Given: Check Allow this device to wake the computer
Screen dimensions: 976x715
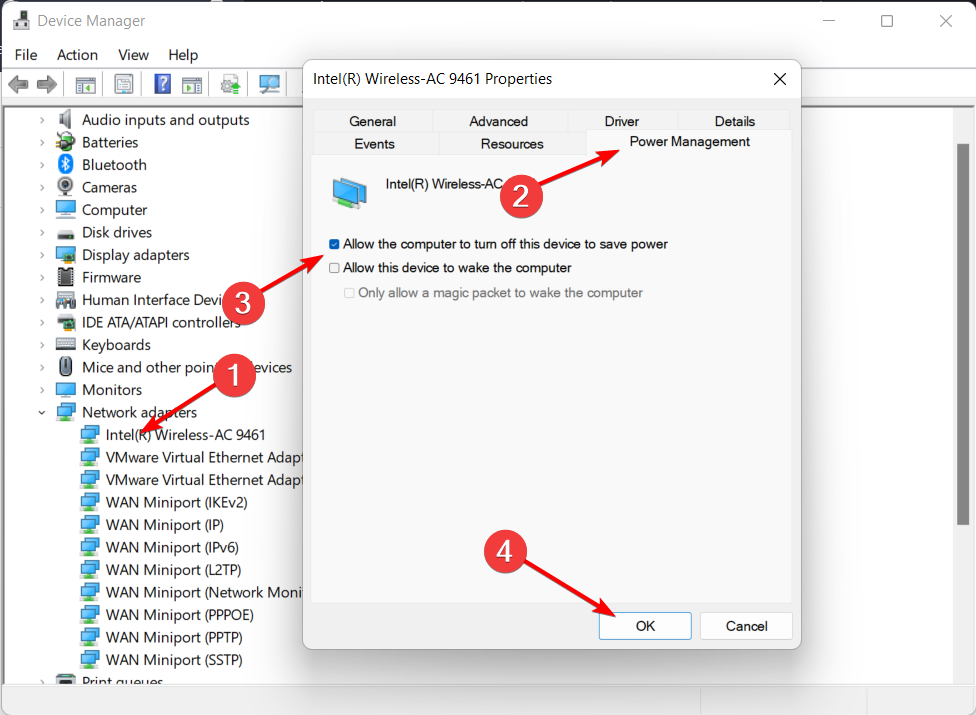Looking at the screenshot, I should click(x=334, y=268).
